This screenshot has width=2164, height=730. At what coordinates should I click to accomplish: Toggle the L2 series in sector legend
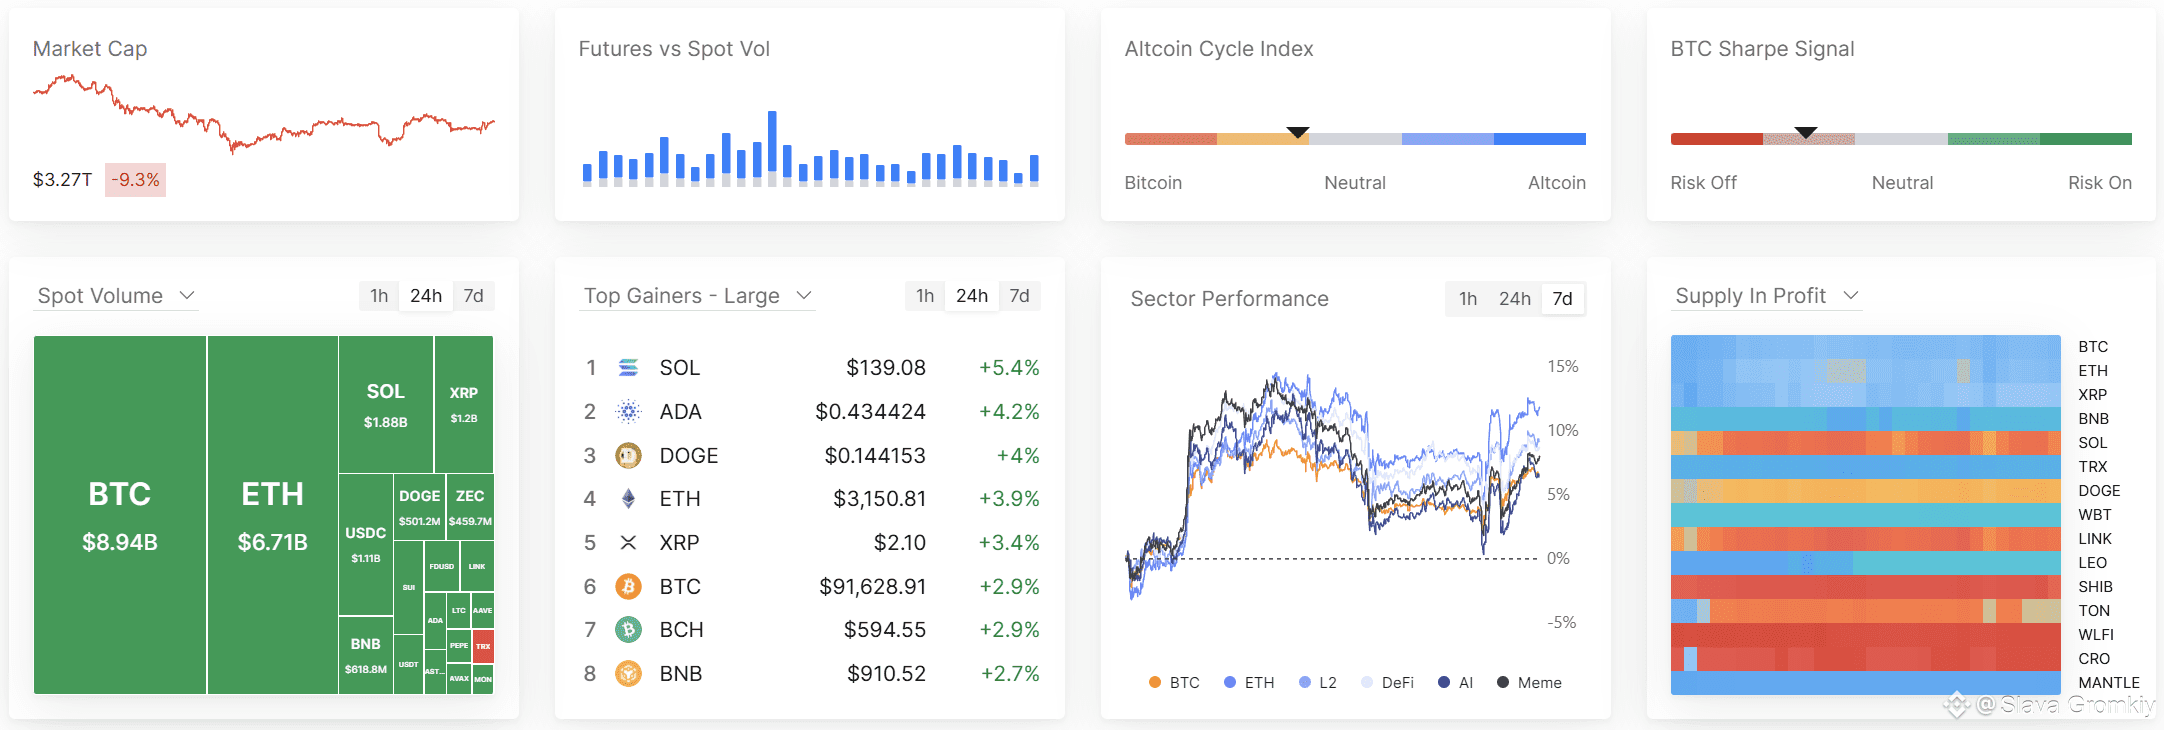tap(1318, 683)
